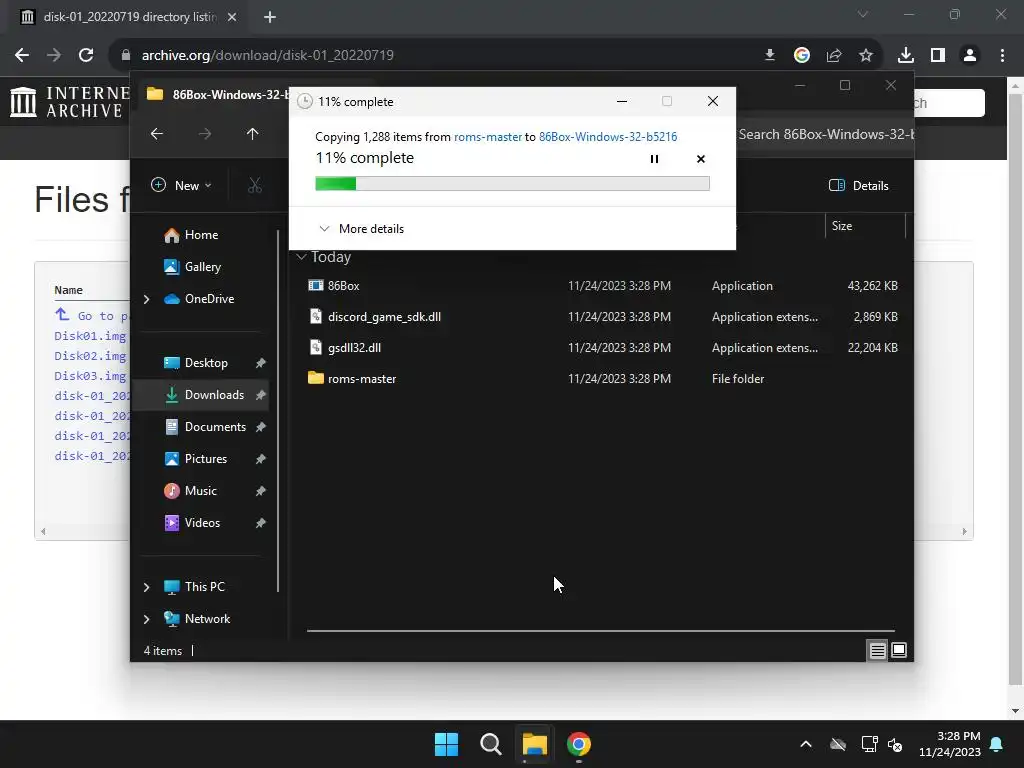The image size is (1024, 768).
Task: Show hidden system tray icons
Action: click(x=806, y=744)
